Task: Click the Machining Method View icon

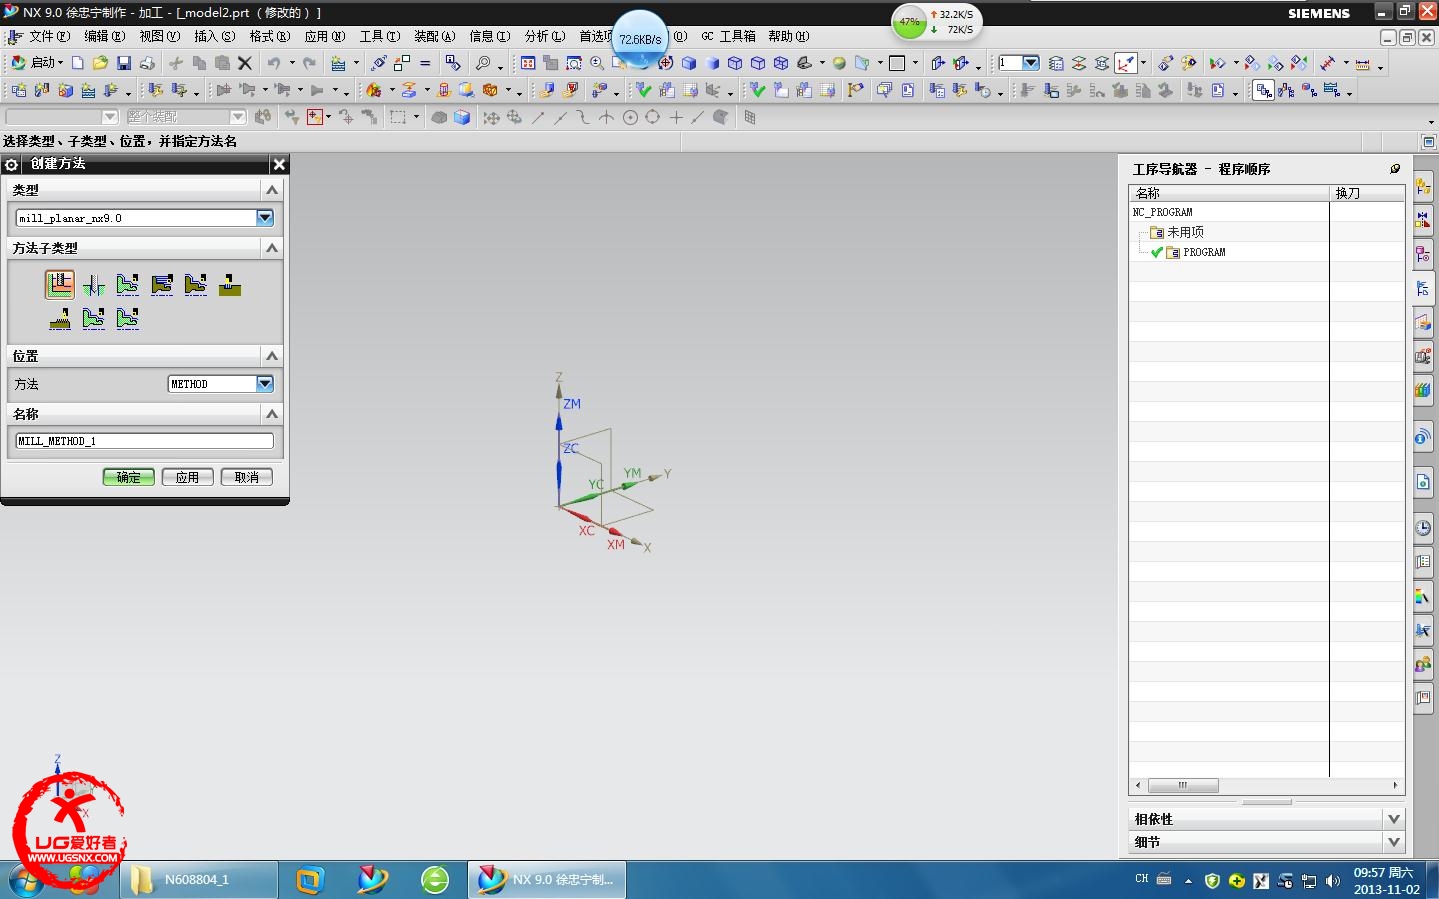Action: pos(1332,90)
